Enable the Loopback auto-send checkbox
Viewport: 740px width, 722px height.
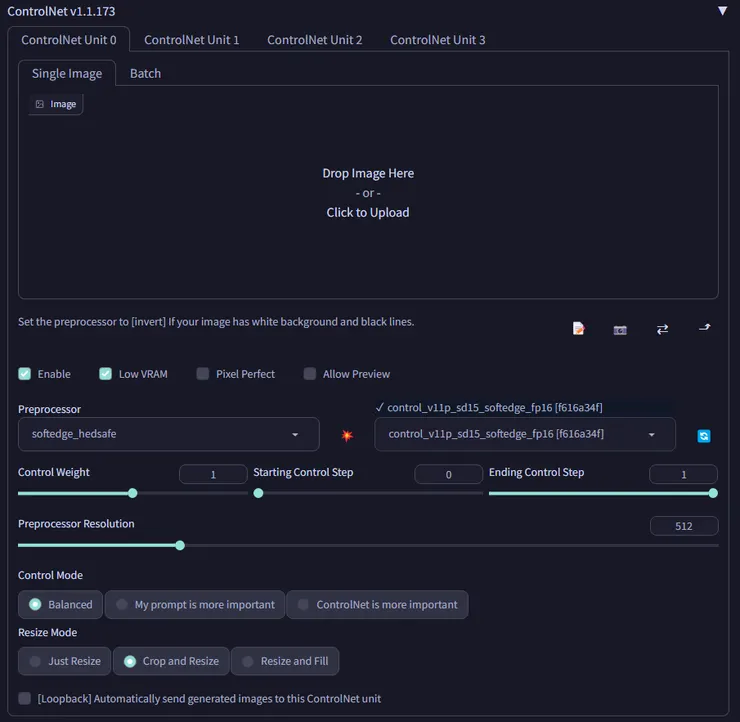(25, 698)
